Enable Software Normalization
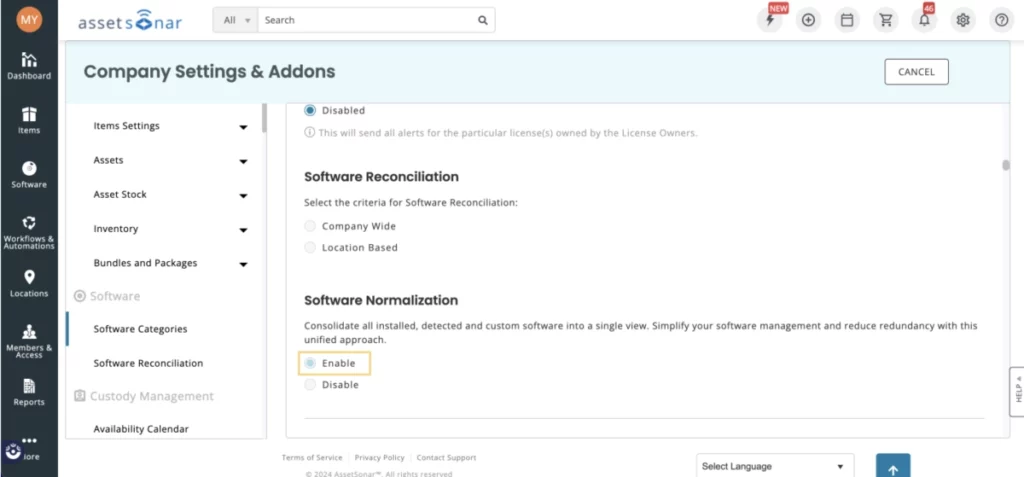The width and height of the screenshot is (1024, 477). pos(310,363)
